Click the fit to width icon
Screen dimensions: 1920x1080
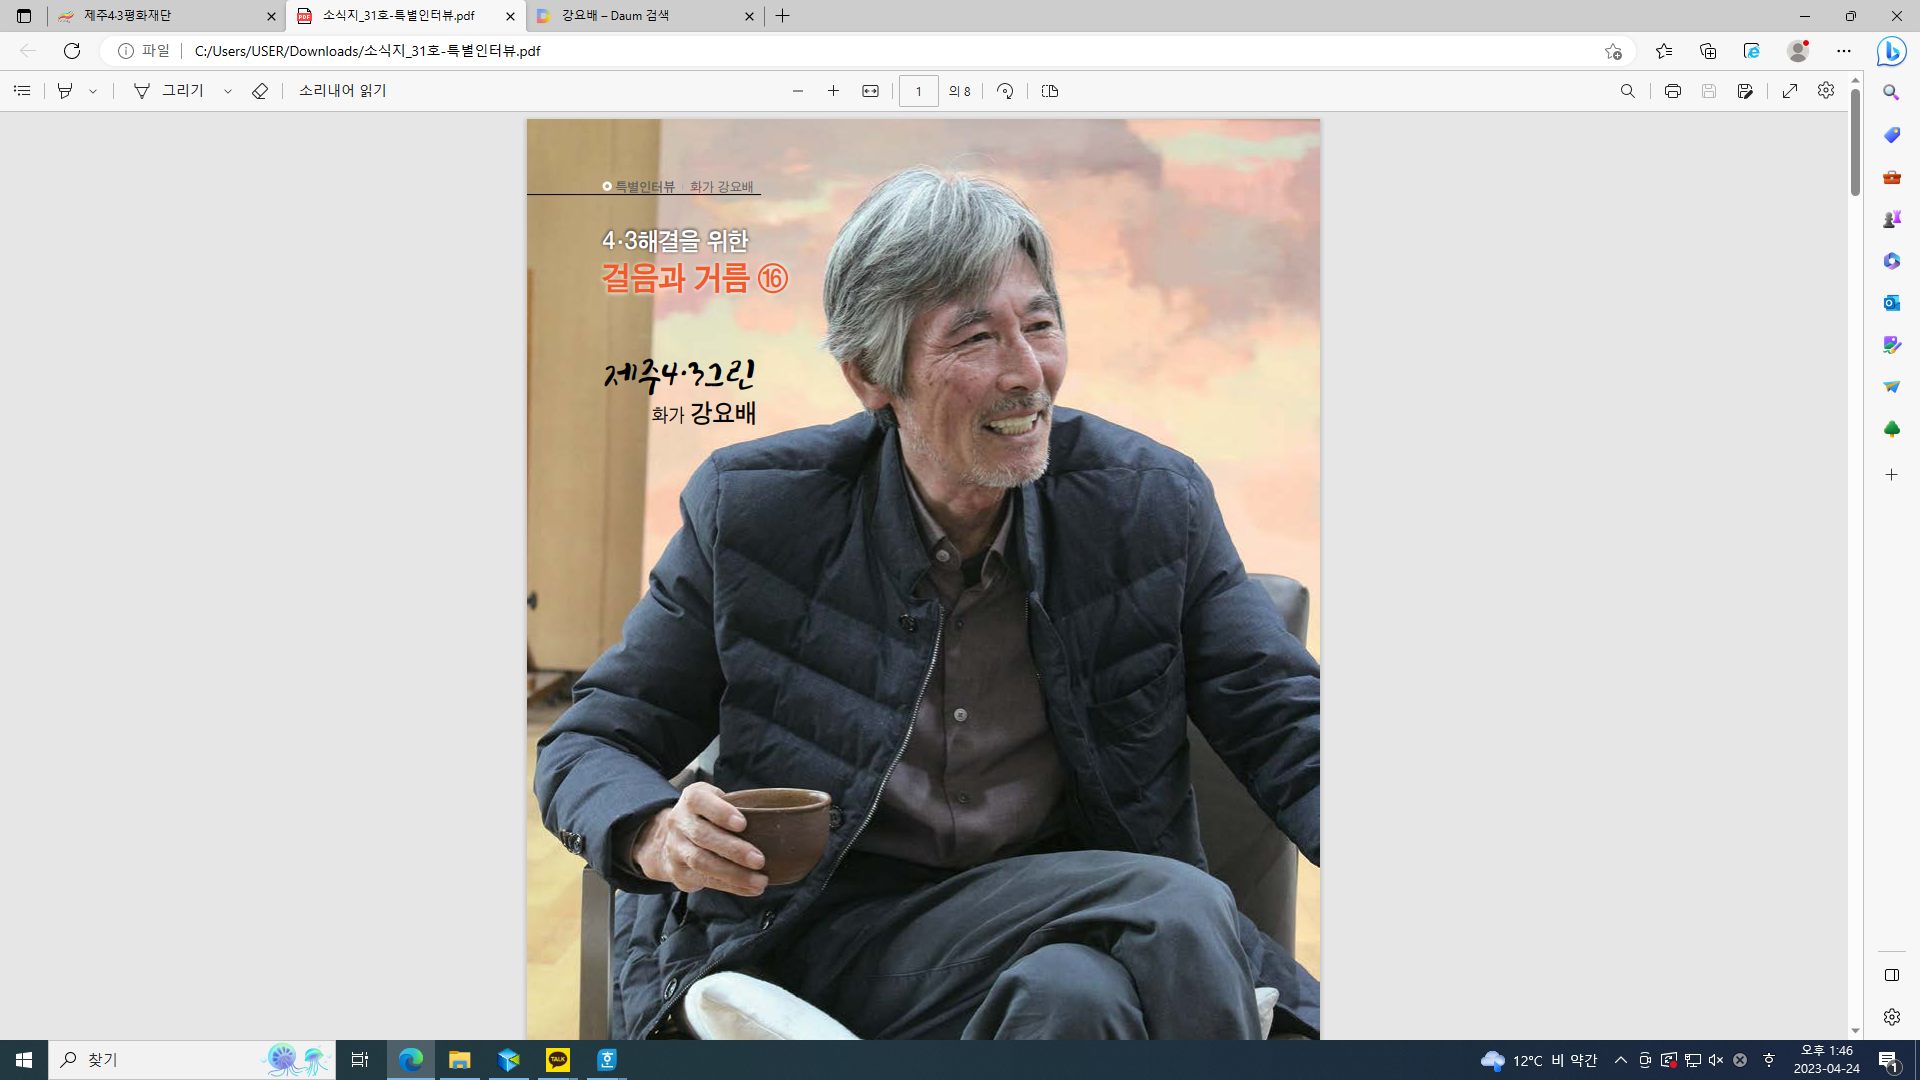870,91
